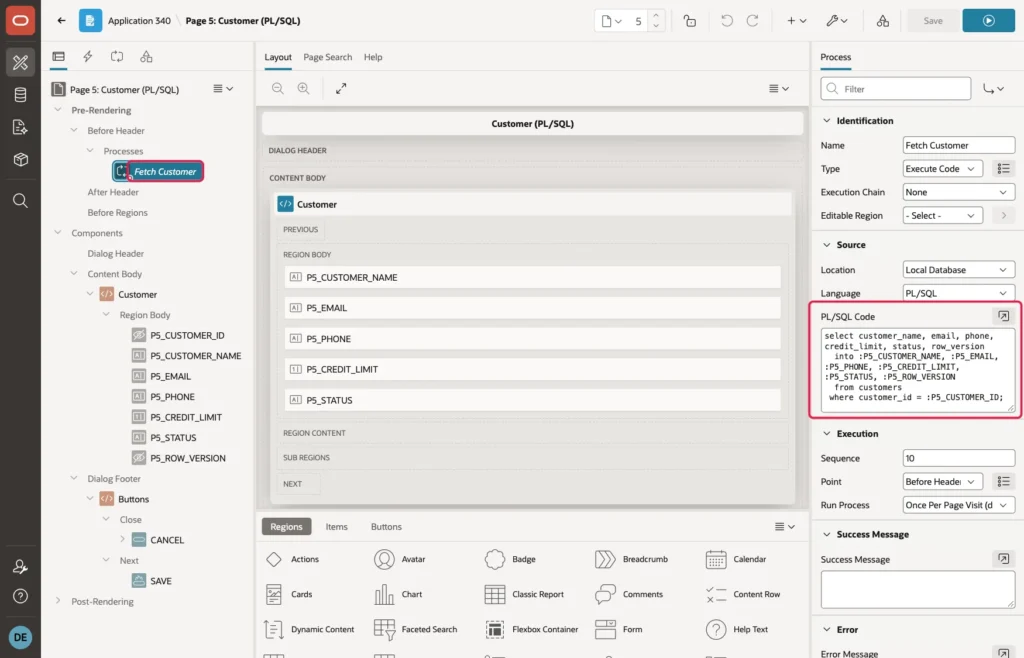Select the Regions gallery tab
This screenshot has width=1024, height=658.
[286, 527]
